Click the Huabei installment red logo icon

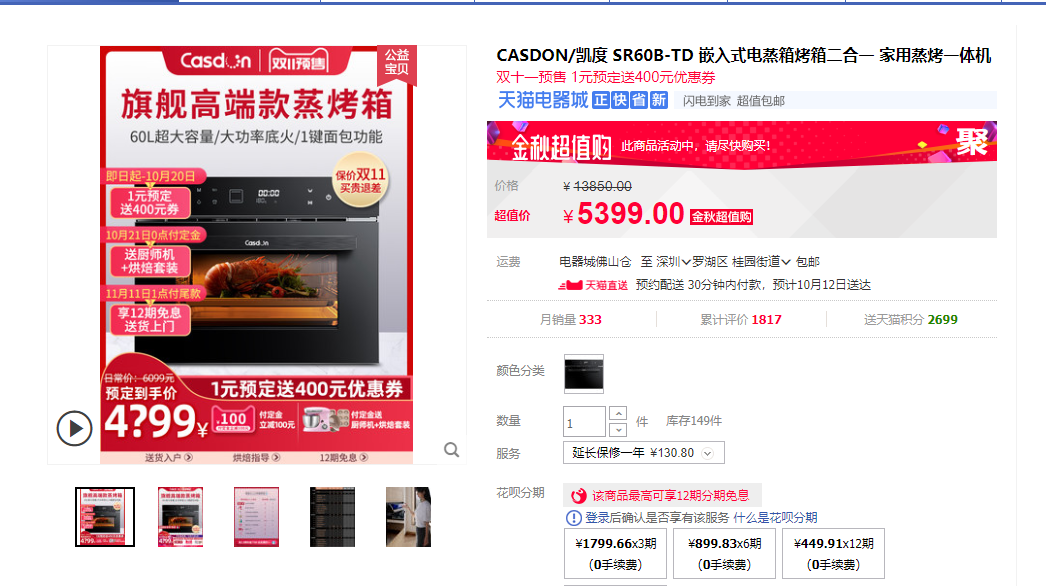pyautogui.click(x=578, y=495)
